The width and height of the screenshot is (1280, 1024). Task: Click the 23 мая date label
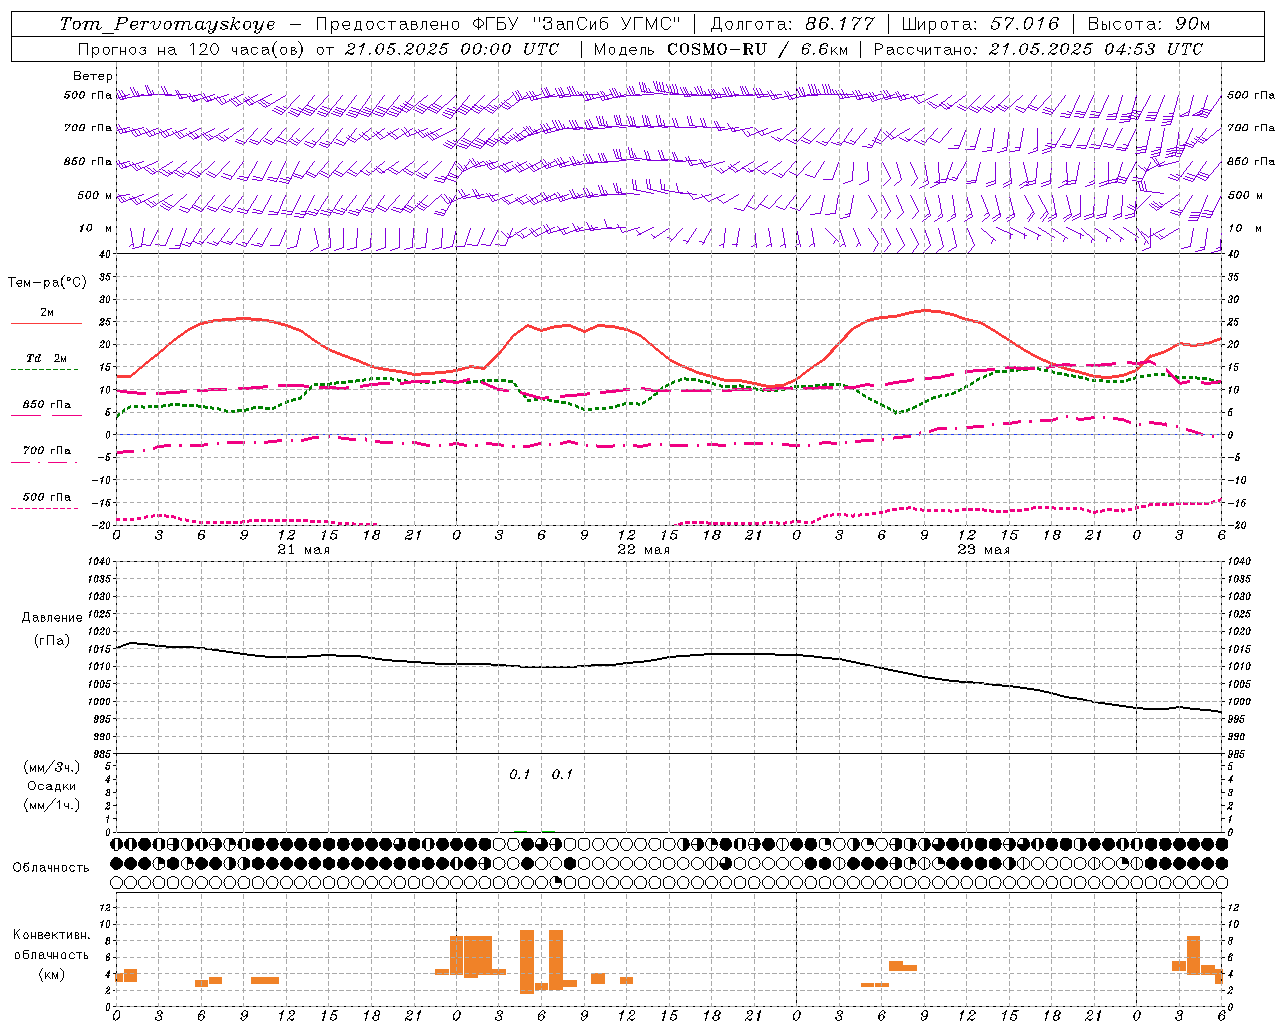pyautogui.click(x=983, y=550)
